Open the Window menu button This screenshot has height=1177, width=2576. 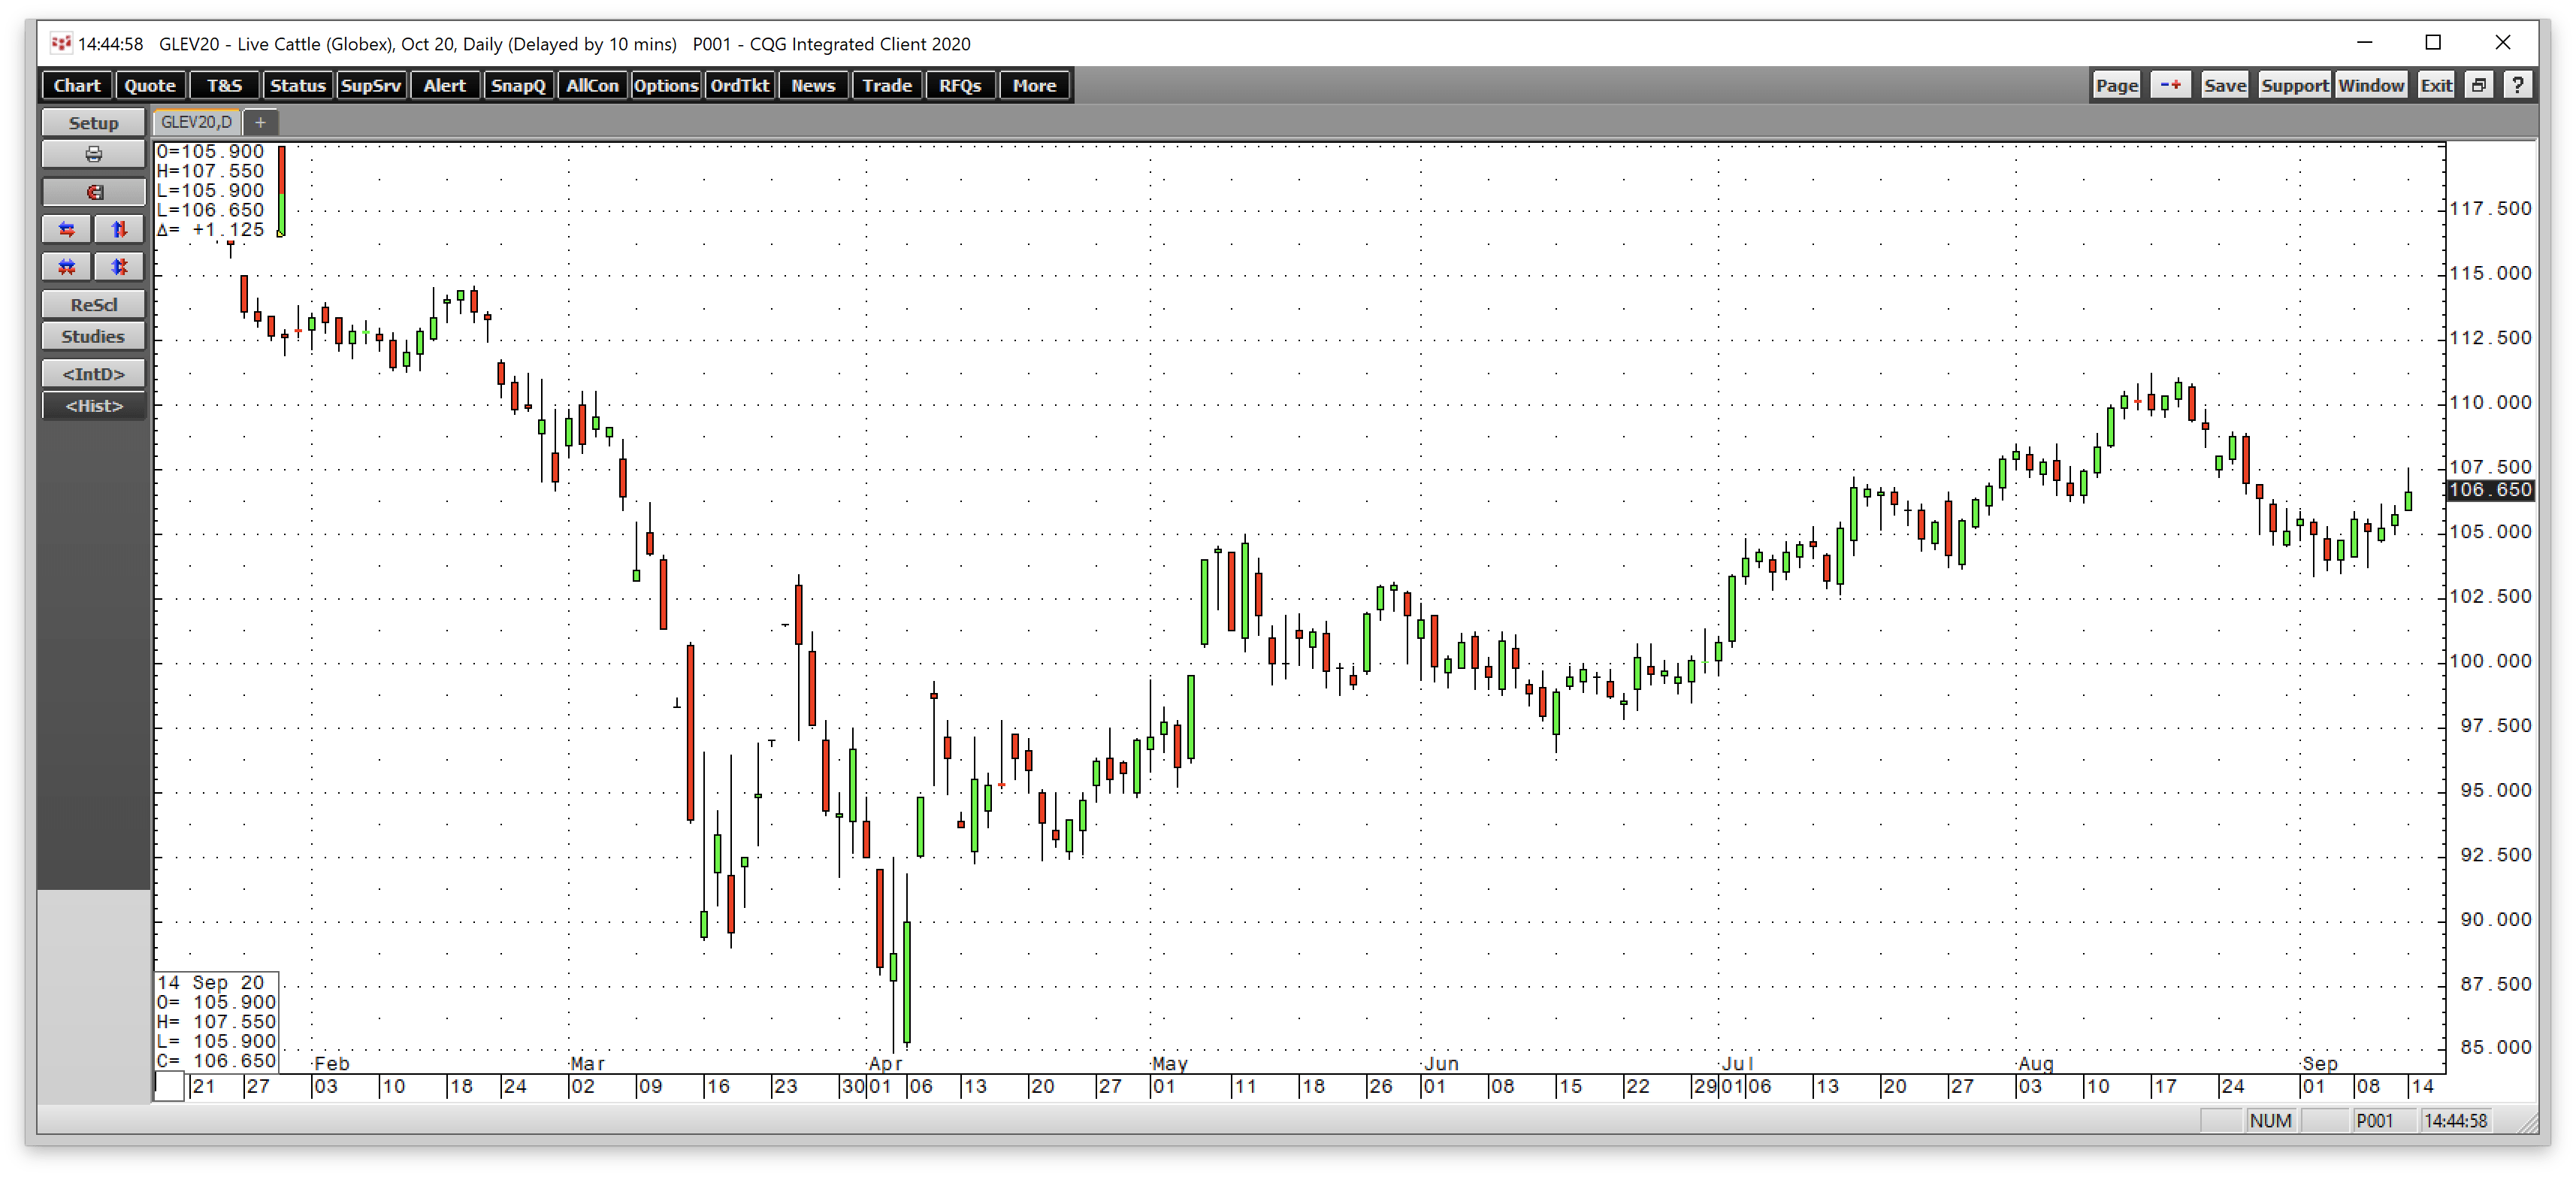pos(2370,86)
